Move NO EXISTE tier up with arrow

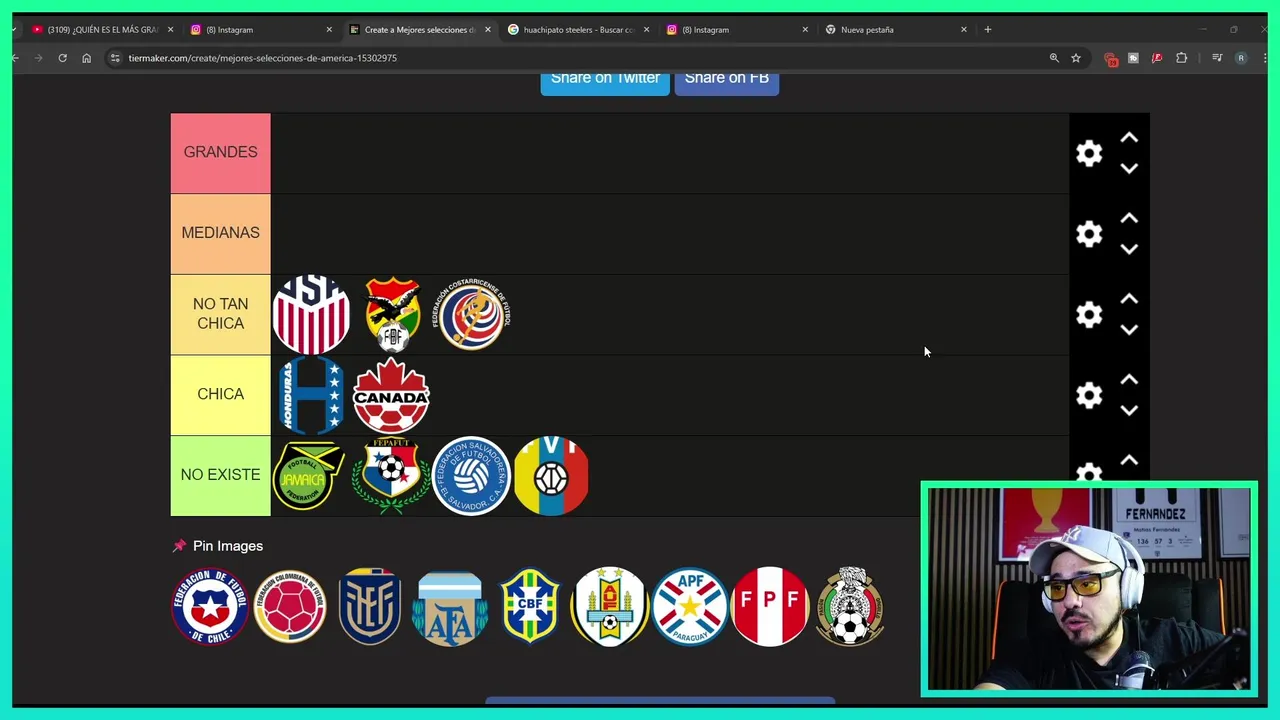[x=1129, y=461]
